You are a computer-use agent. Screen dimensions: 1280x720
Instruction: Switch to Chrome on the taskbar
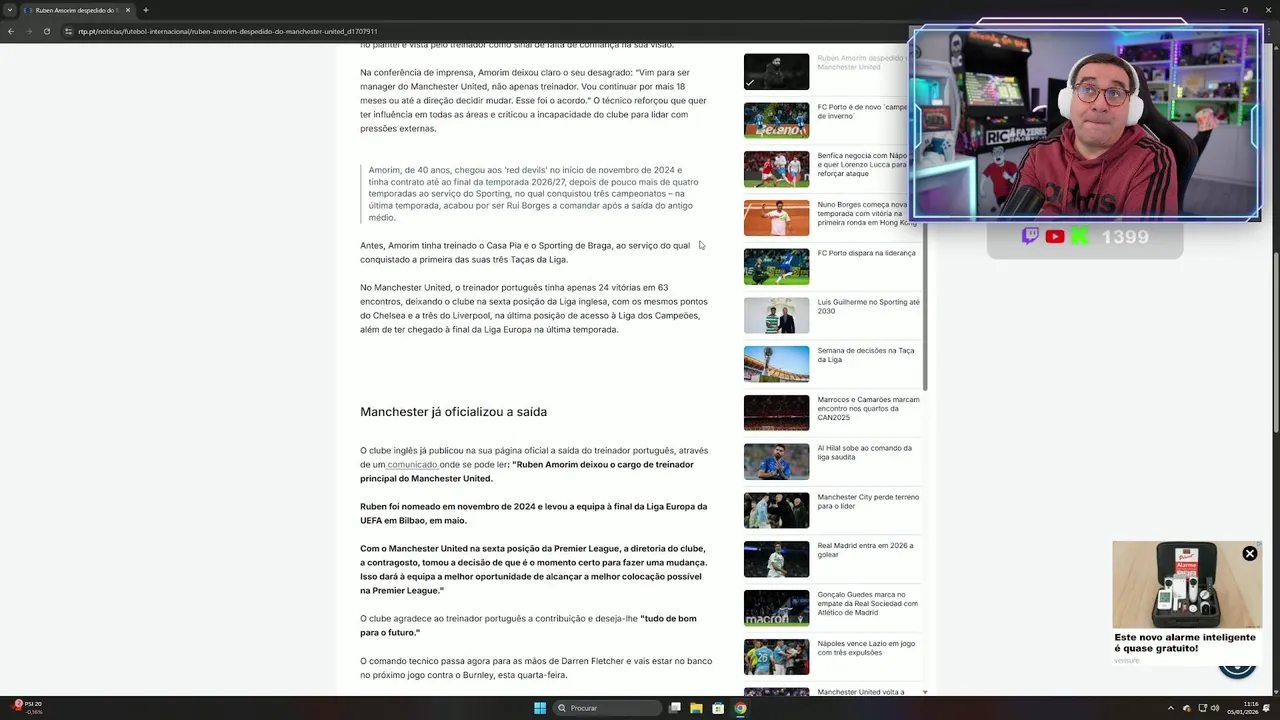coord(740,708)
